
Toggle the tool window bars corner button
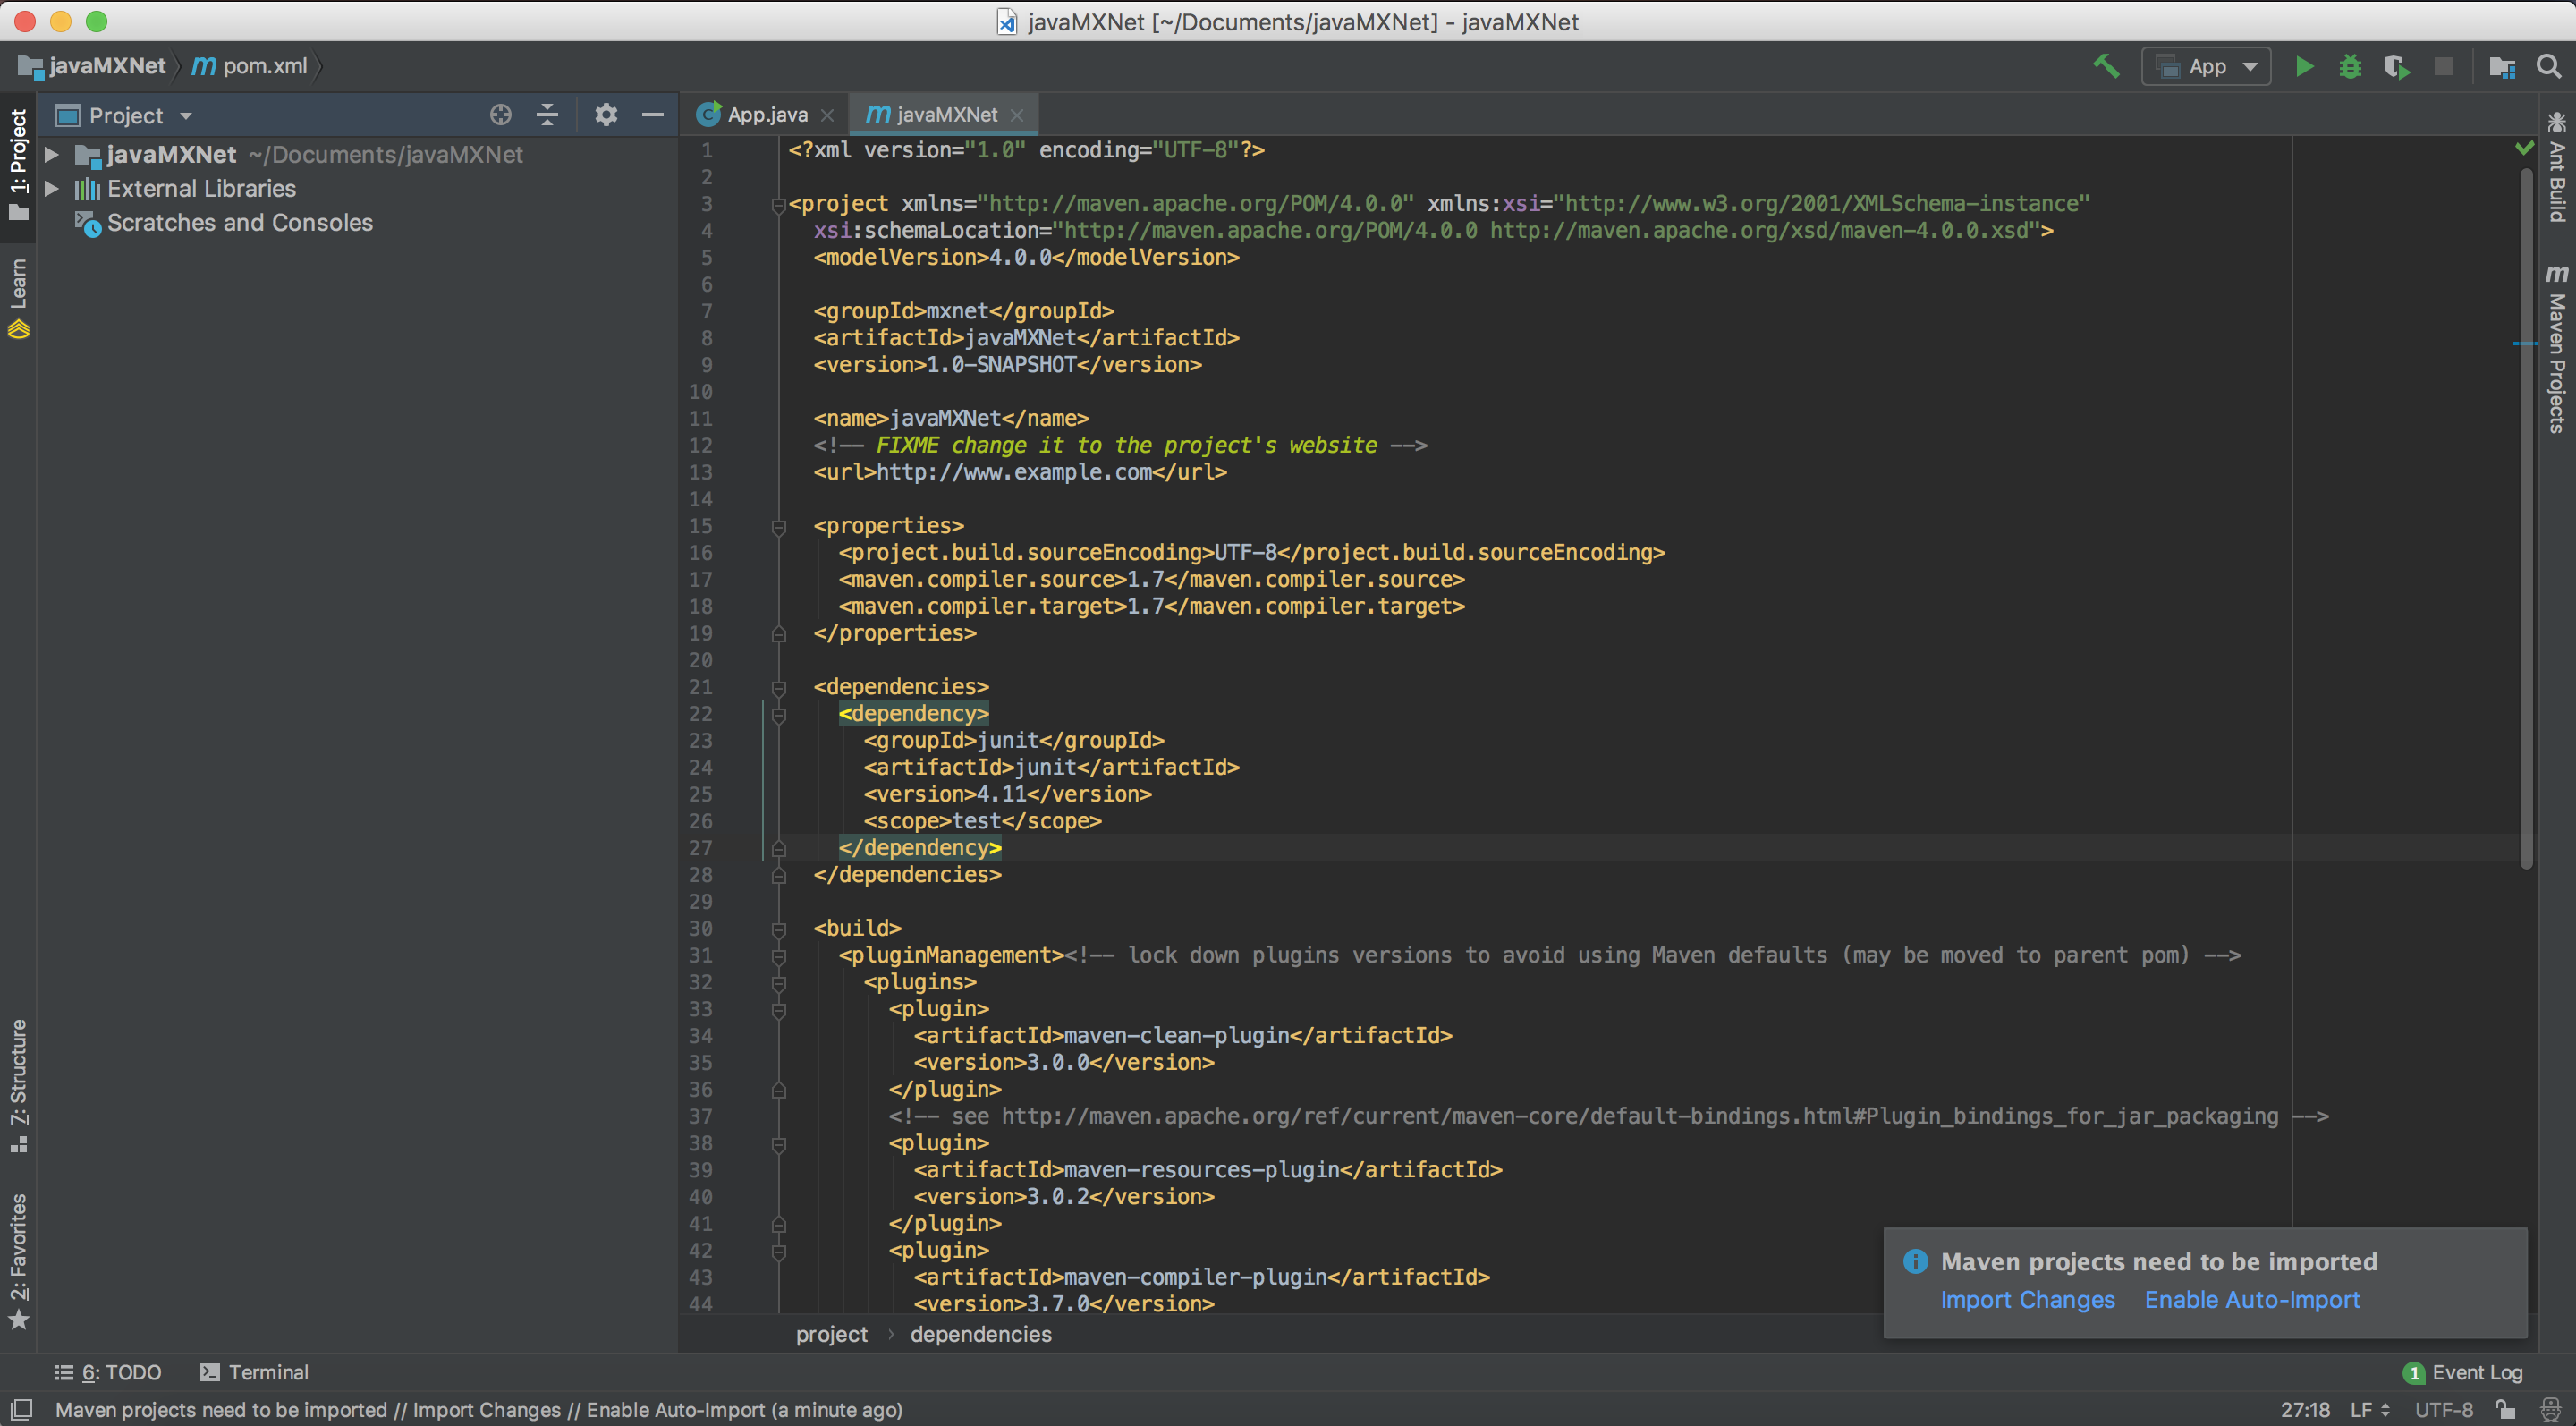pos(21,1409)
